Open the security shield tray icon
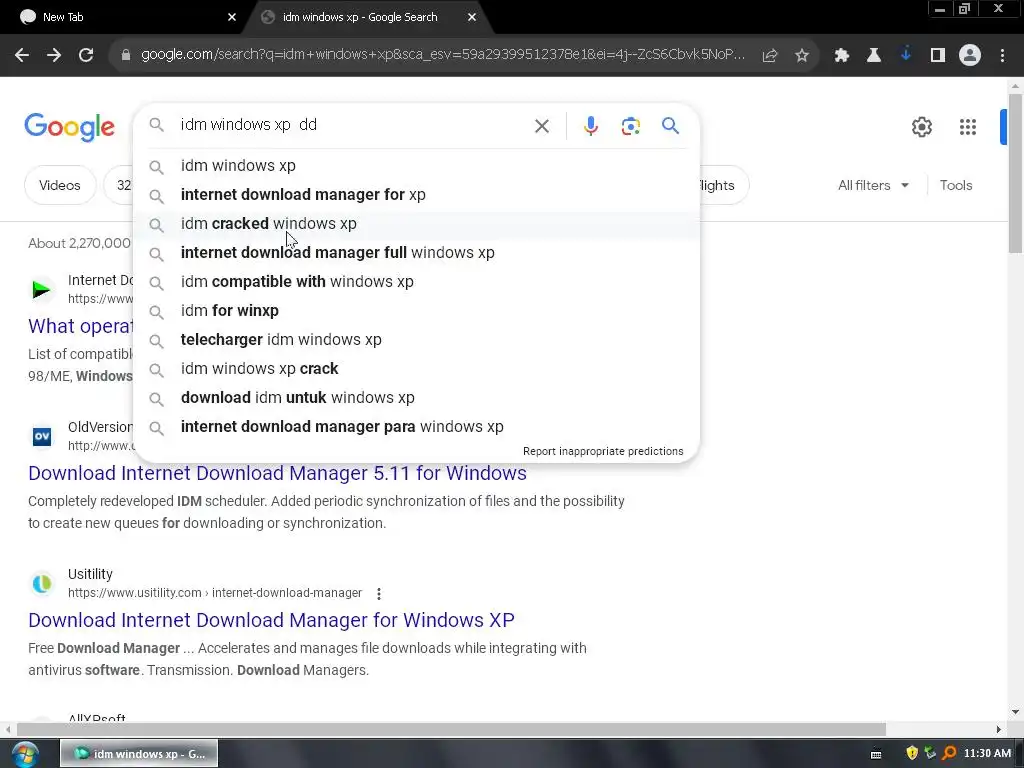1024x768 pixels. [x=912, y=753]
